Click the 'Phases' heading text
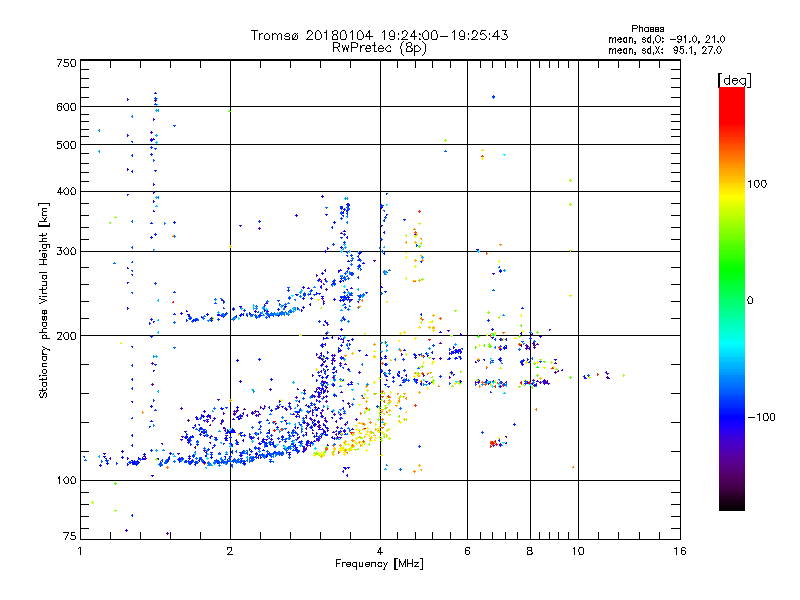 point(647,29)
